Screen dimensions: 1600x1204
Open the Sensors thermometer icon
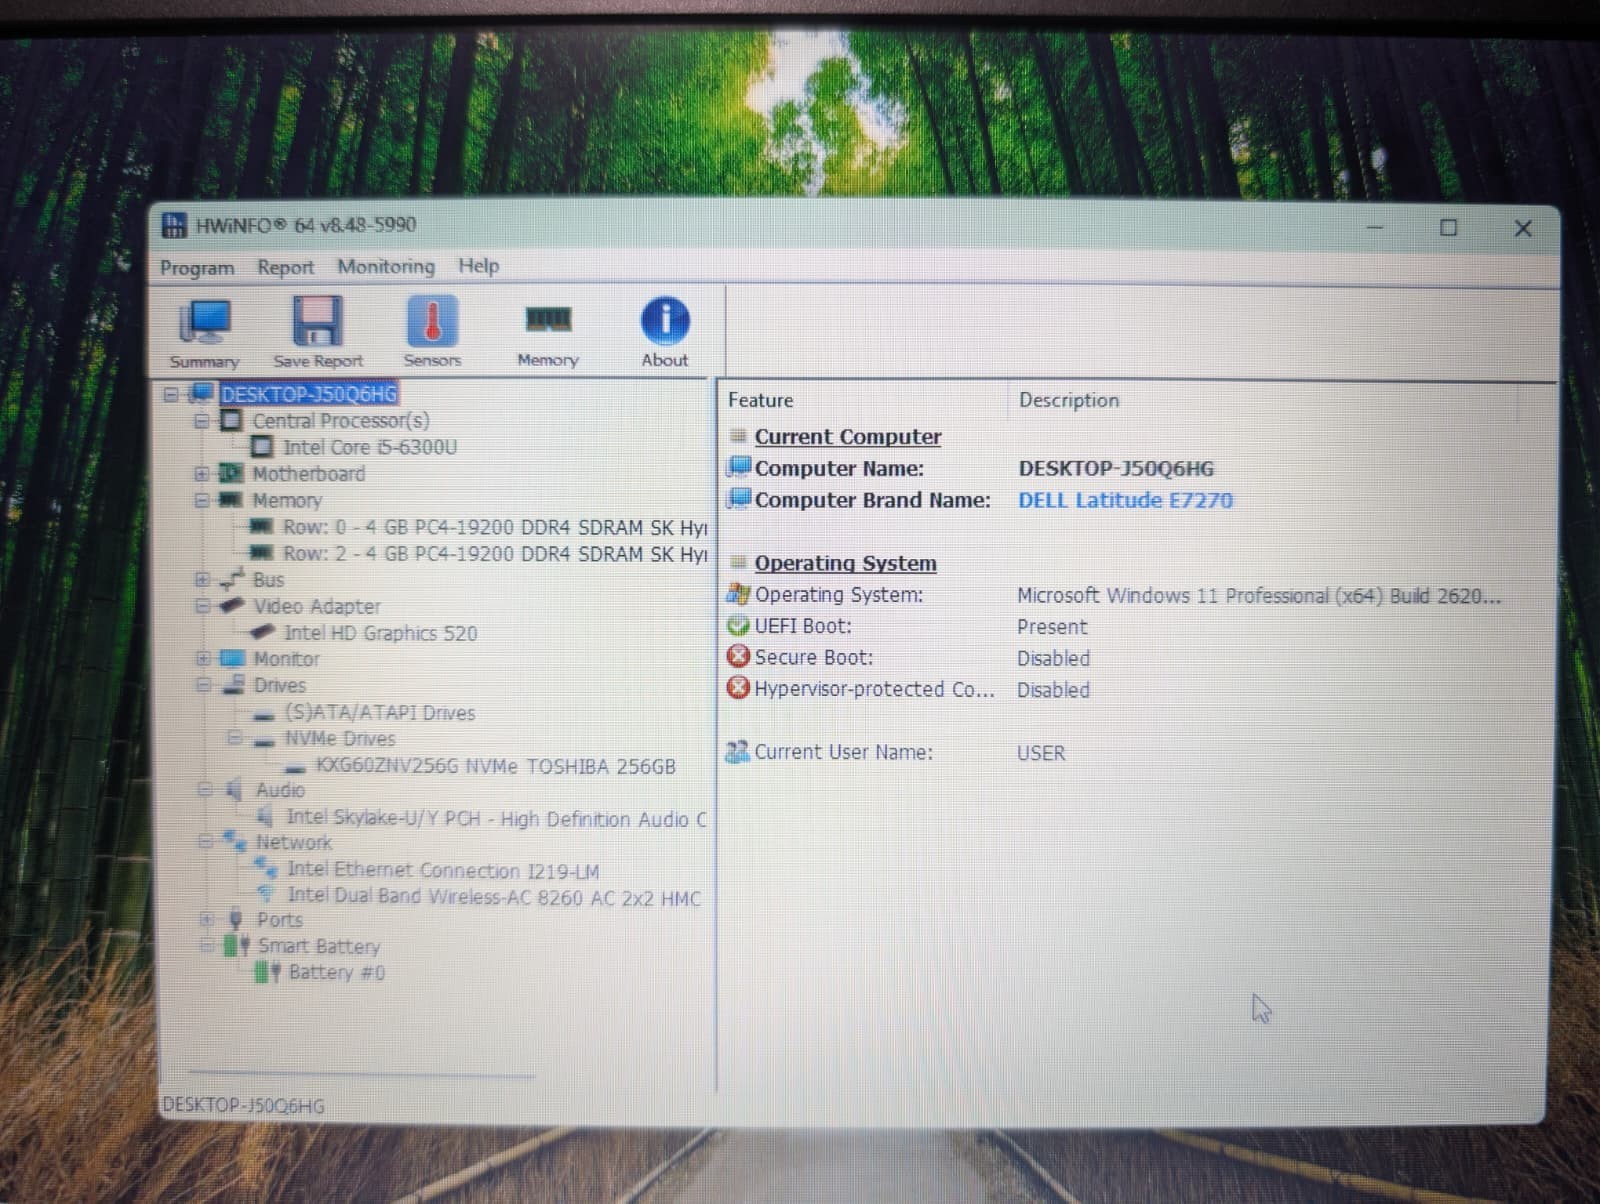432,321
